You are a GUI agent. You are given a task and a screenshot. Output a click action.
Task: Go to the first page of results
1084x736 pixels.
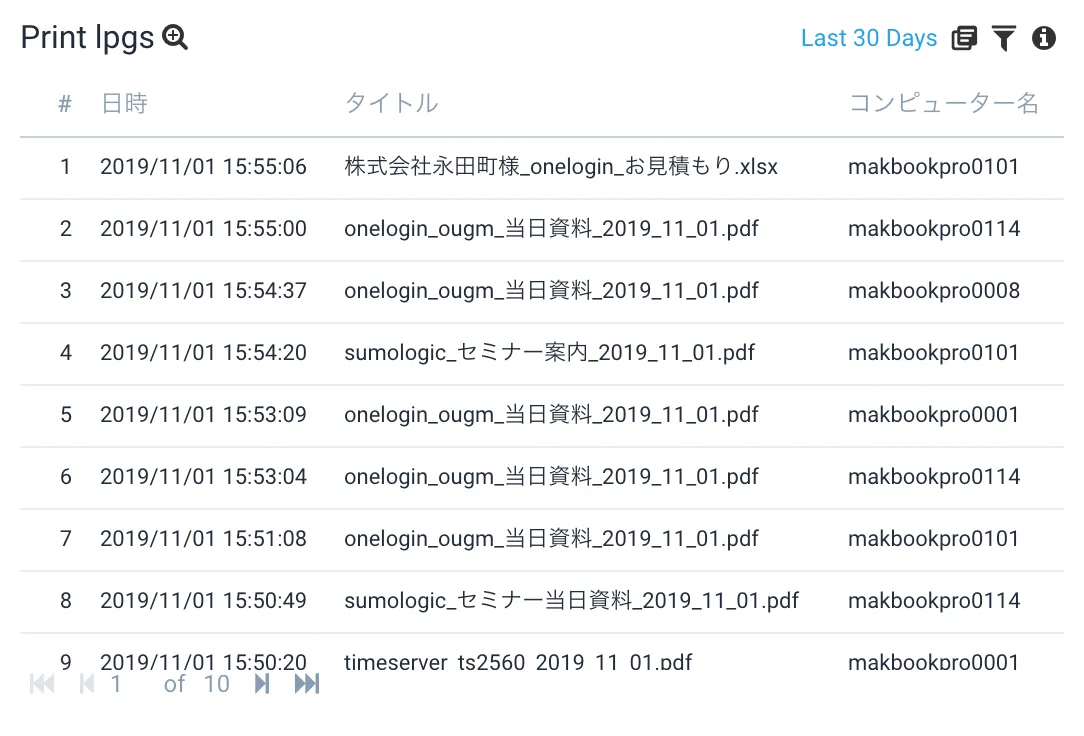42,683
